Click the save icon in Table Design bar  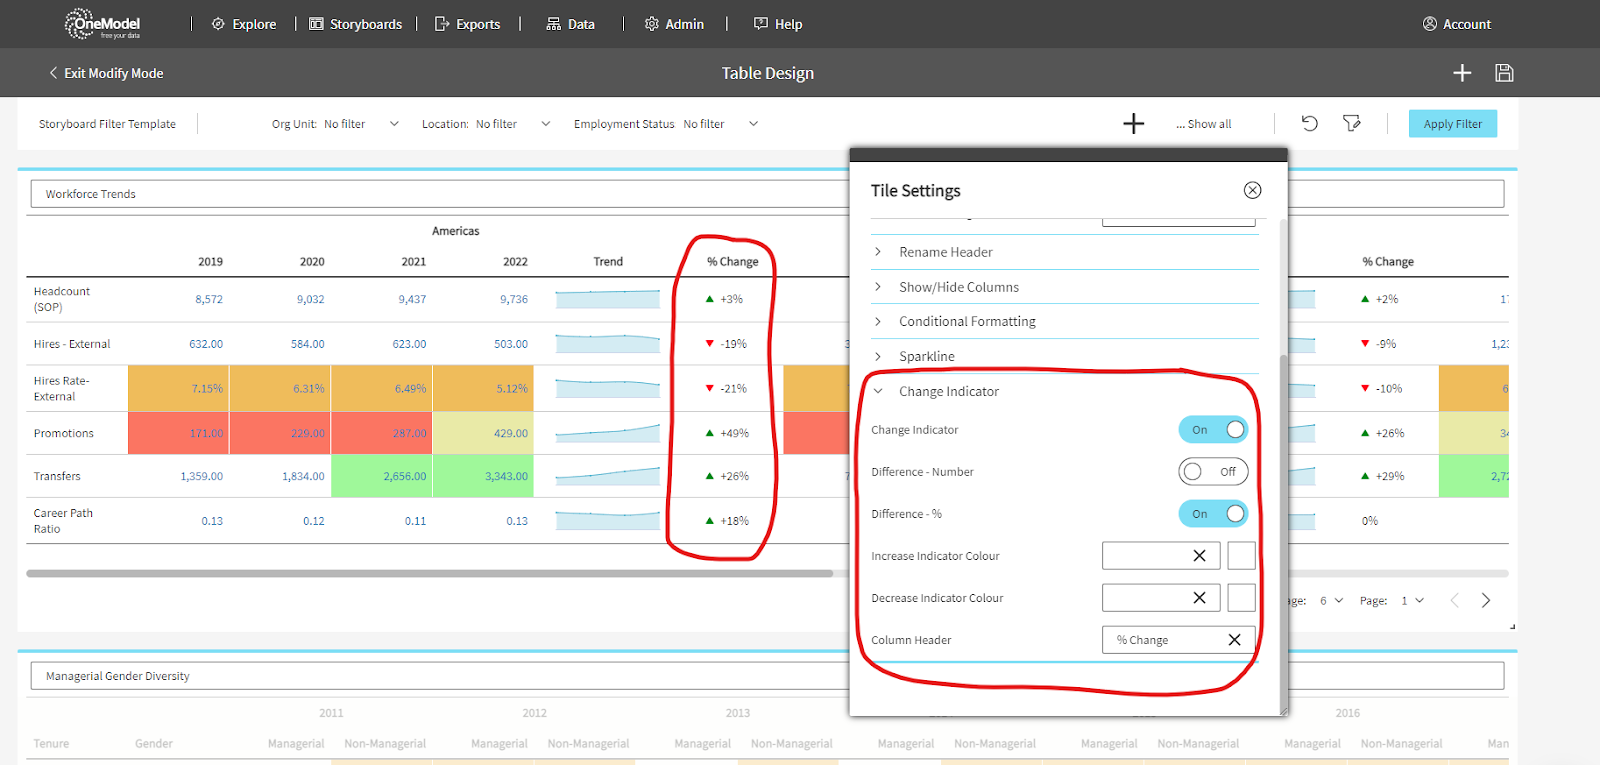pyautogui.click(x=1504, y=73)
